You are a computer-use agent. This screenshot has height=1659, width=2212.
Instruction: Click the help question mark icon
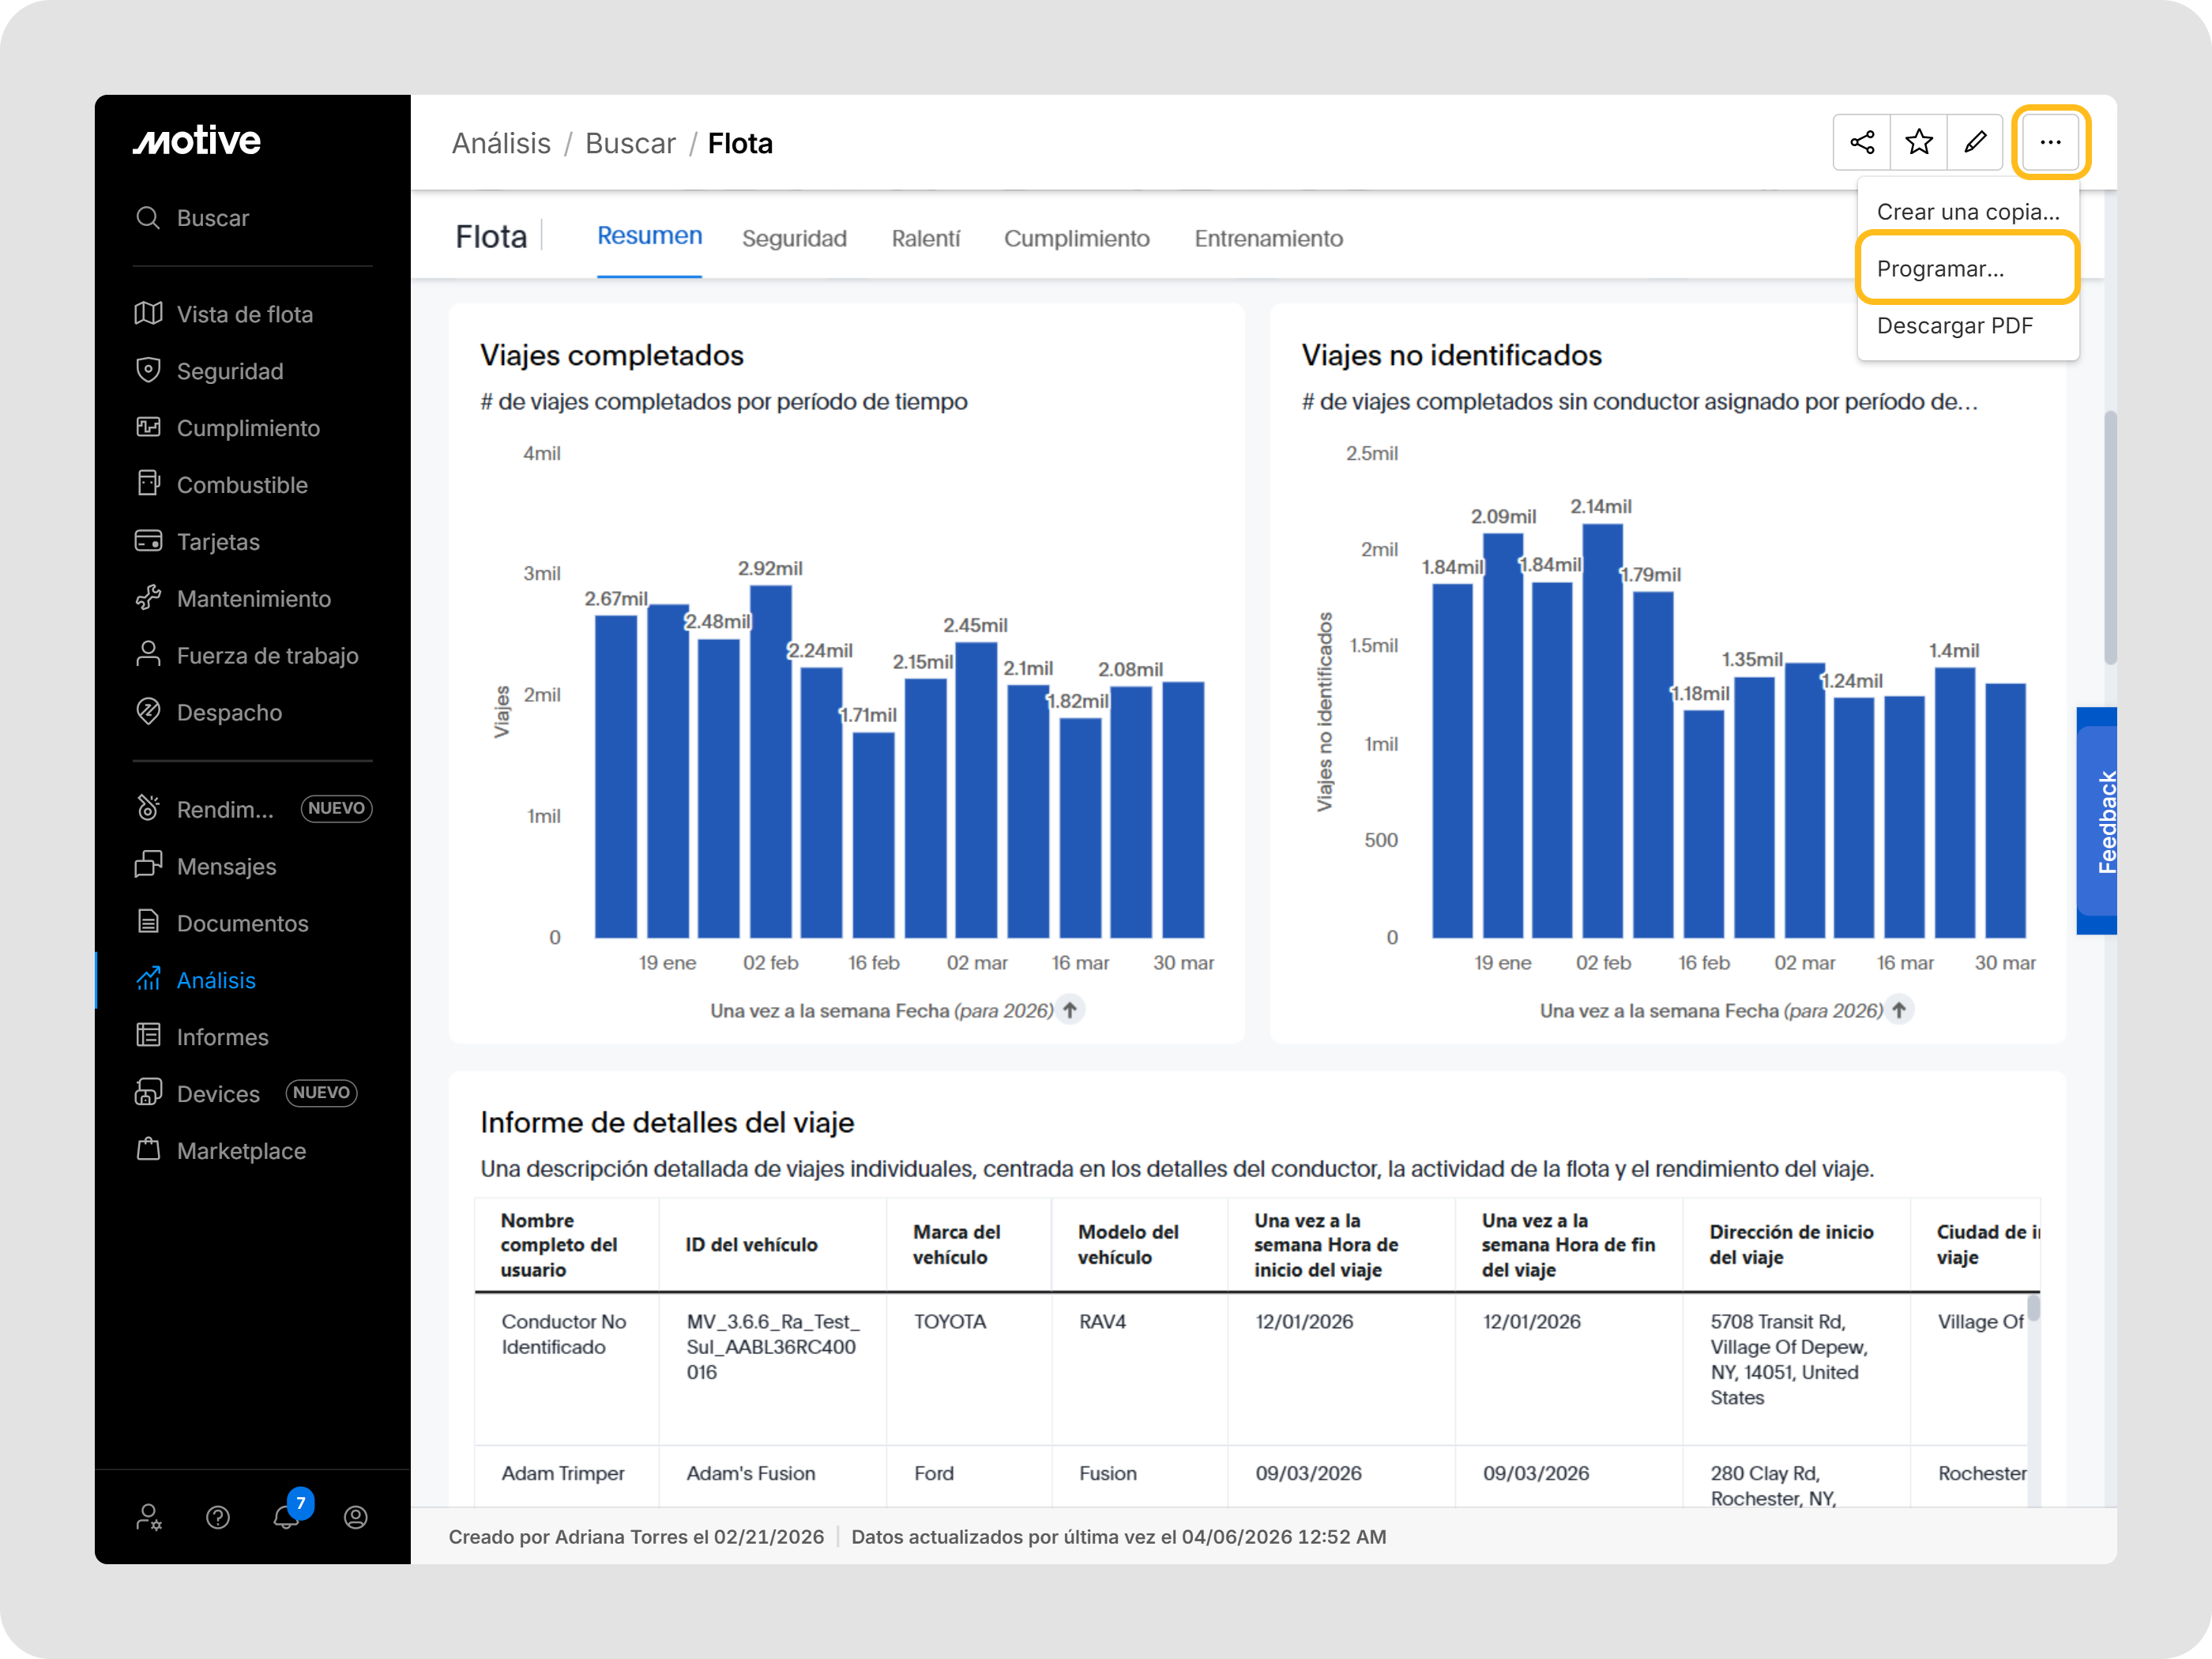tap(218, 1517)
